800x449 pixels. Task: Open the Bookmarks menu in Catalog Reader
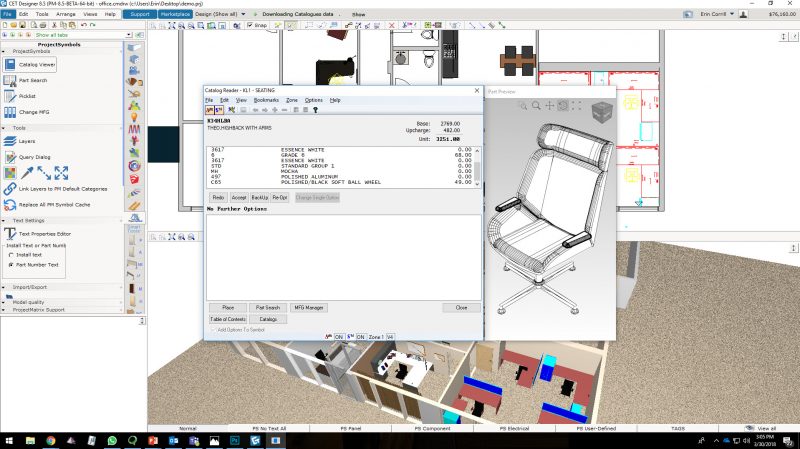(266, 100)
